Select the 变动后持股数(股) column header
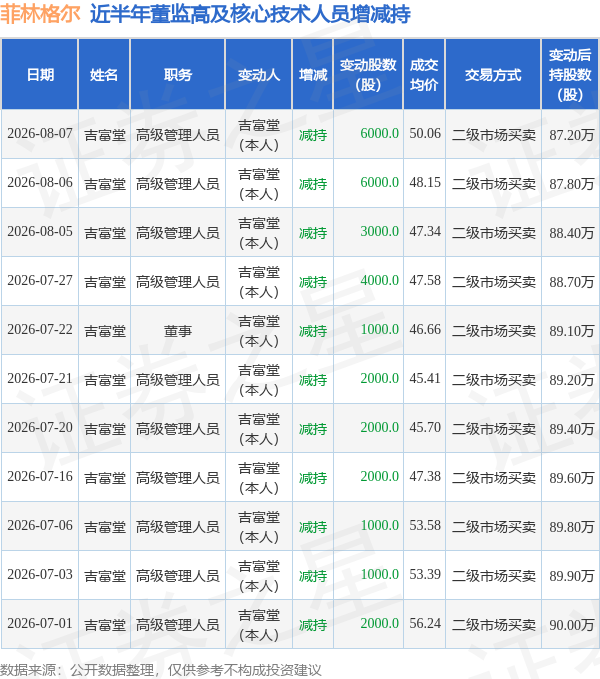Screen dimensions: 600x679 [570, 75]
